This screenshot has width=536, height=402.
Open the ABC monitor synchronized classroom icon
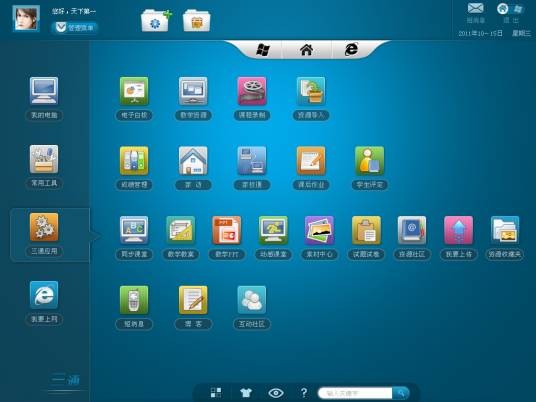[134, 230]
